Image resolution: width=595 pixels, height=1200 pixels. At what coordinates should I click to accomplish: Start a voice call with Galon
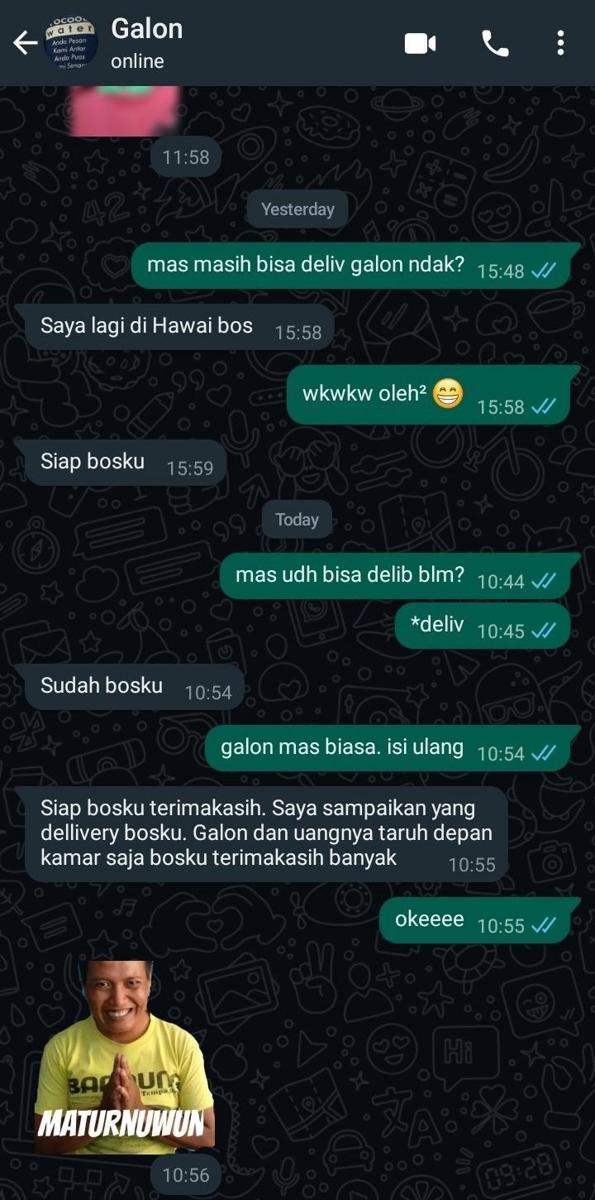pos(495,43)
